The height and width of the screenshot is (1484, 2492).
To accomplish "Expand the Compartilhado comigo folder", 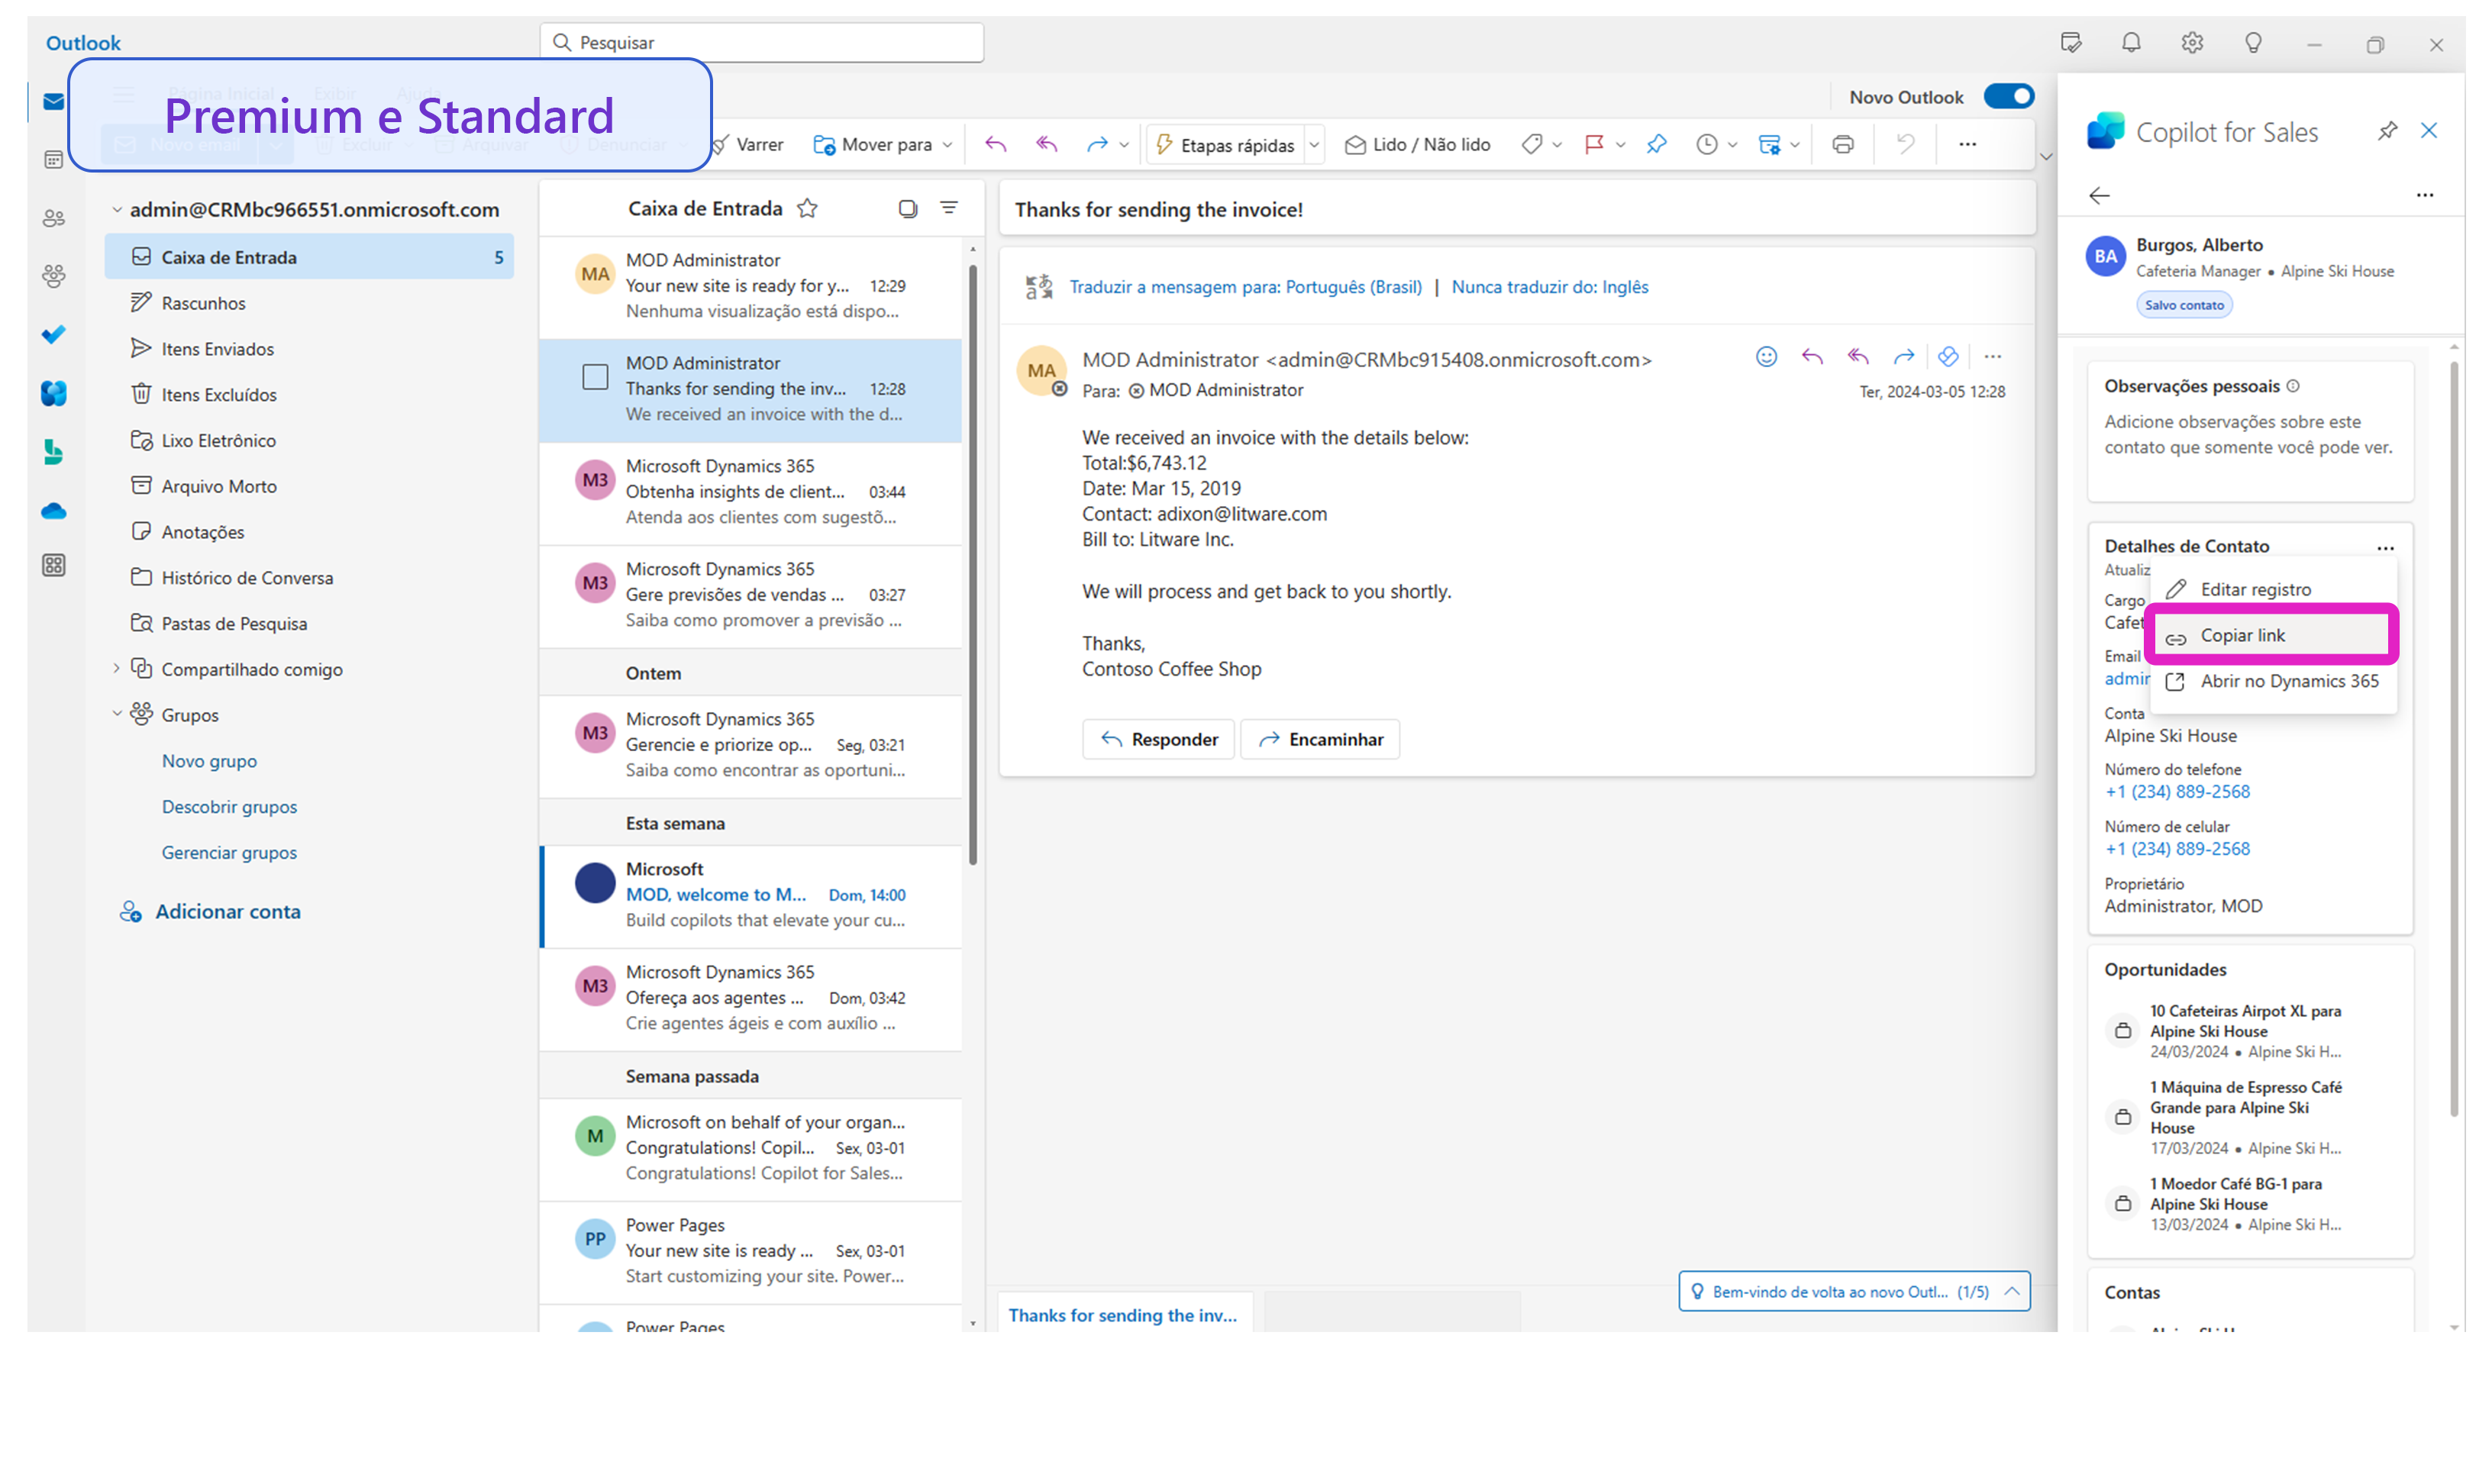I will click(116, 669).
